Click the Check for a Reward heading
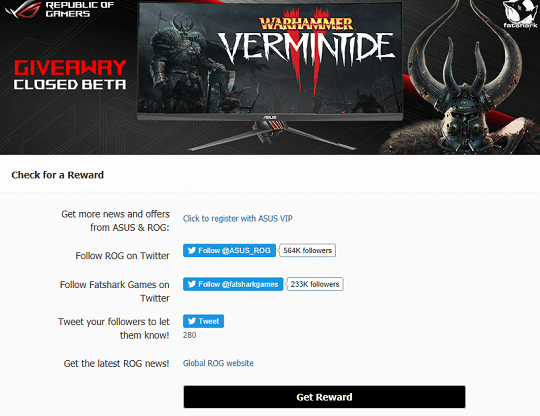 click(58, 175)
